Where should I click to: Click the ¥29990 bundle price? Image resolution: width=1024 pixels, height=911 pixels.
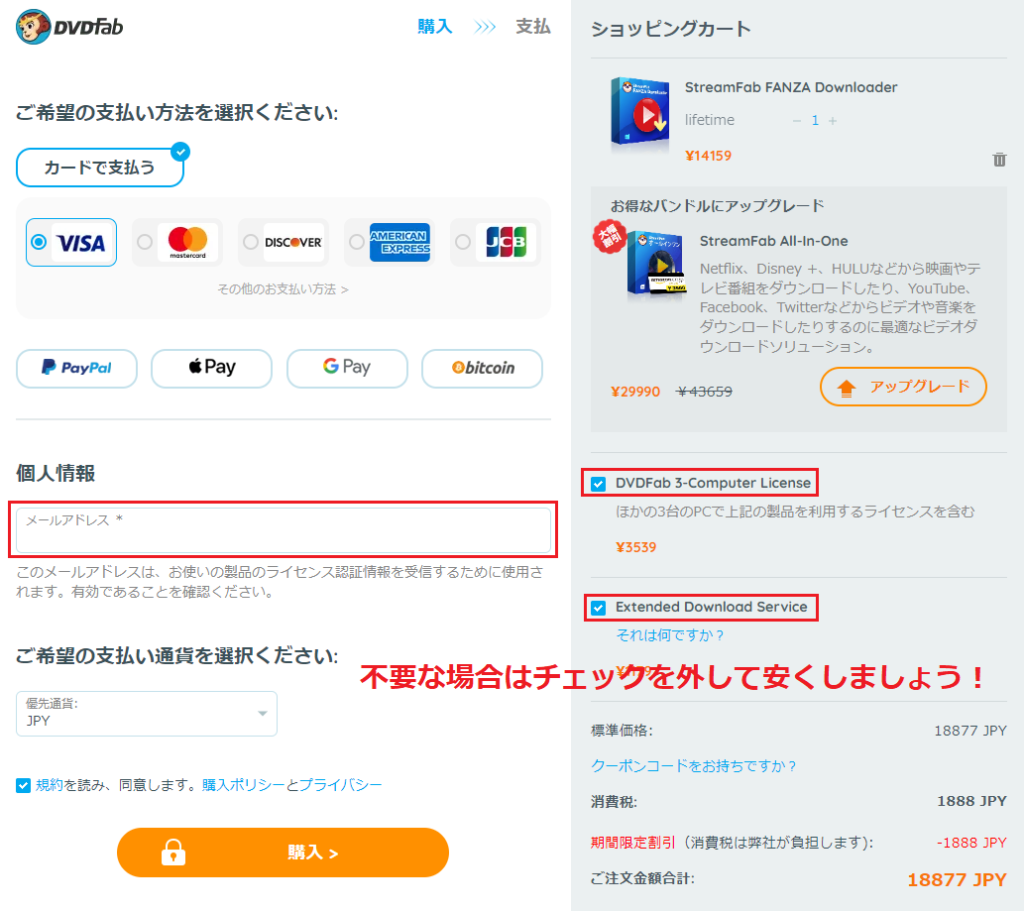coord(635,391)
